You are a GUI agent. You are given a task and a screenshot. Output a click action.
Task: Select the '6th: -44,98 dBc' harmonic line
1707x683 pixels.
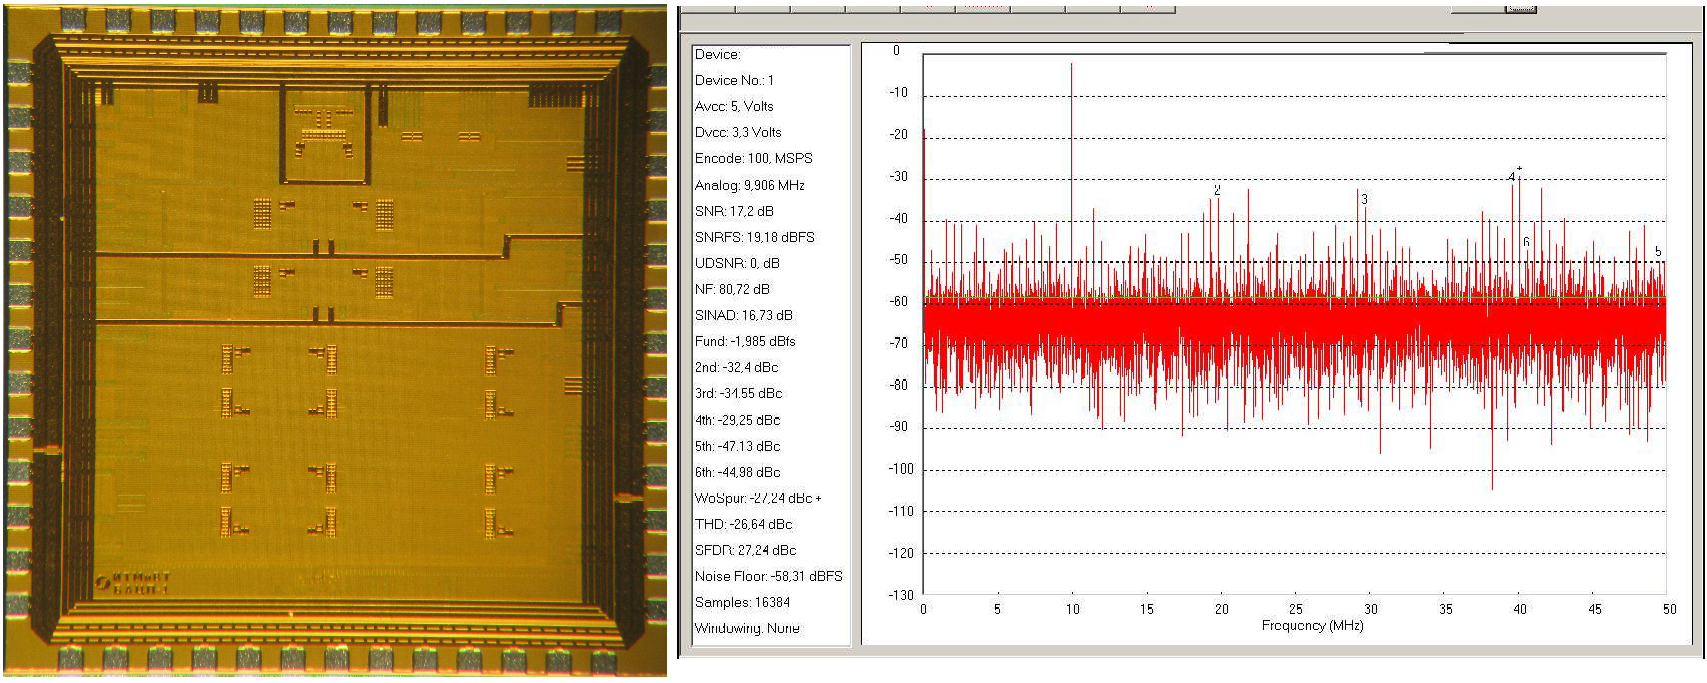tap(737, 472)
